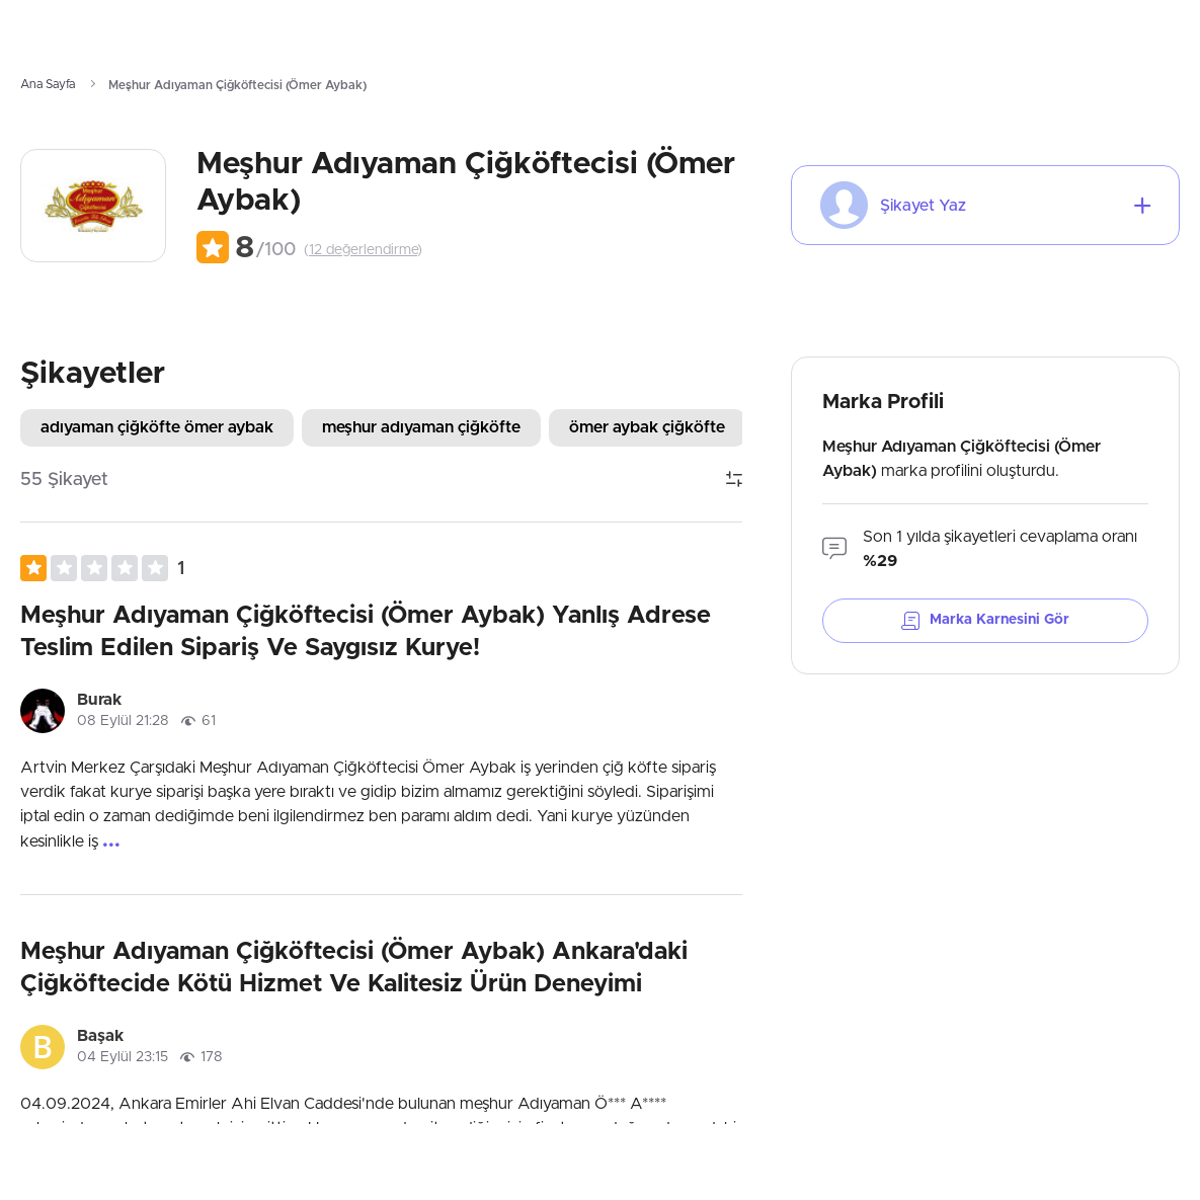
Task: Open Başak's user name link
Action: [x=100, y=1035]
